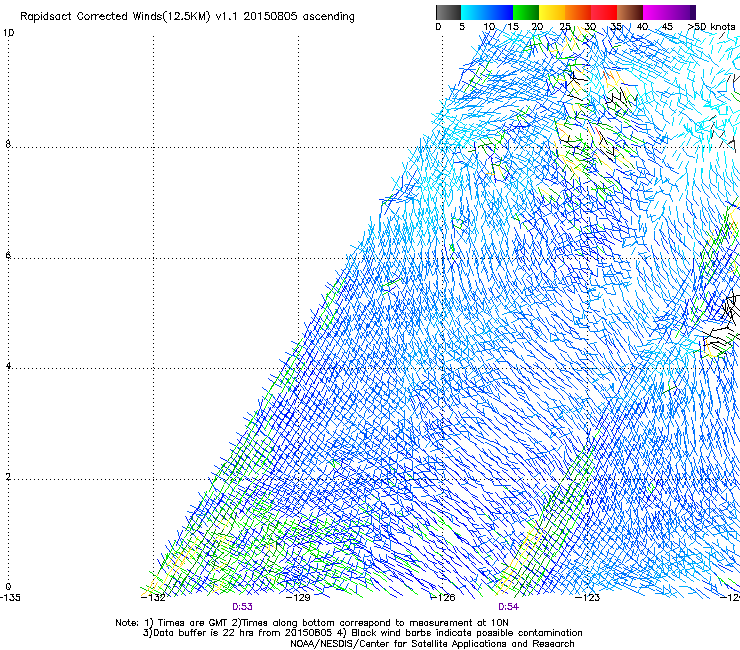Screen dimensions: 740x650
Task: Click the purple '0:53' swath time label
Action: click(242, 607)
